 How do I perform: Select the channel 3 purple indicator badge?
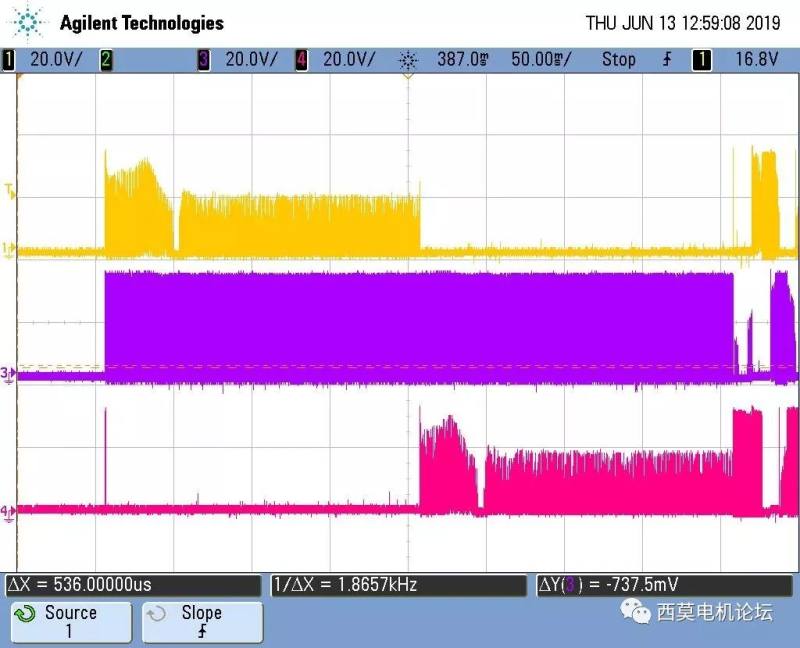pyautogui.click(x=204, y=60)
